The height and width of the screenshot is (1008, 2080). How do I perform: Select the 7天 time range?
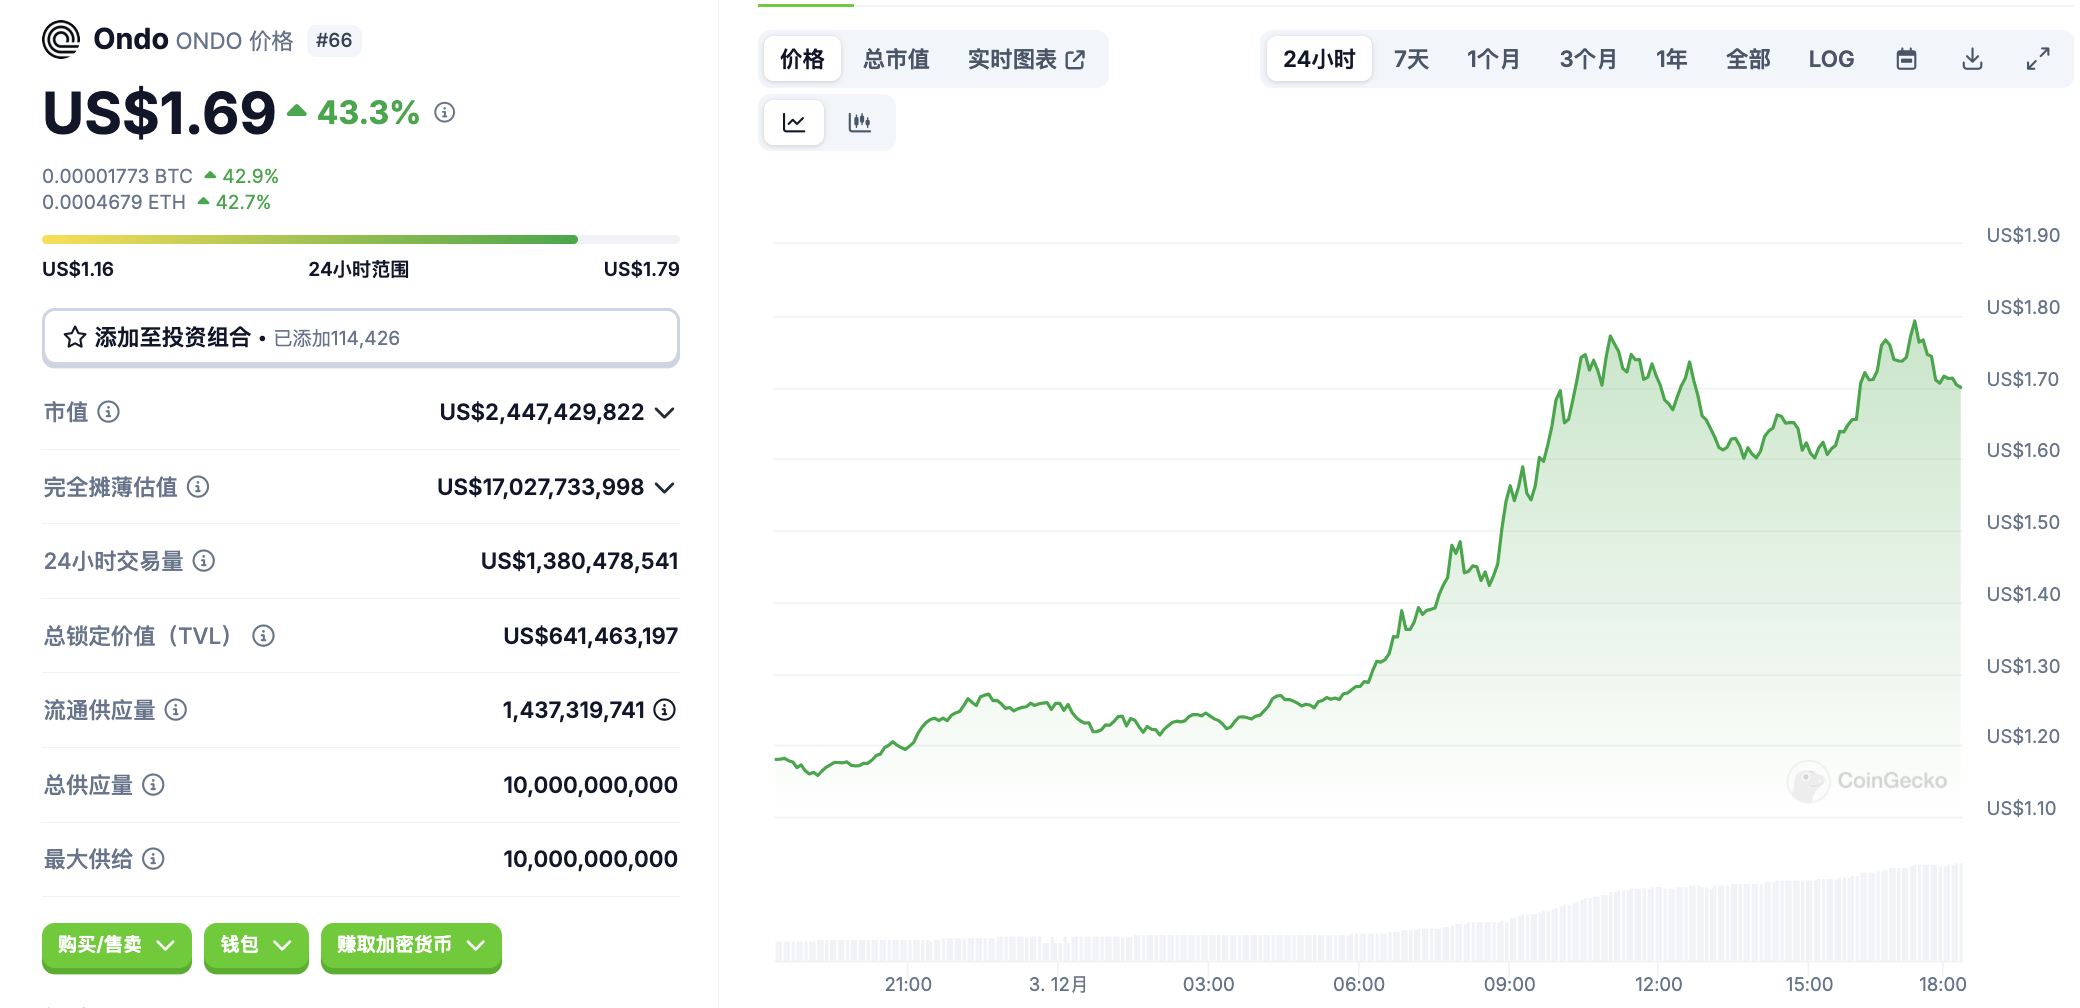[1411, 59]
